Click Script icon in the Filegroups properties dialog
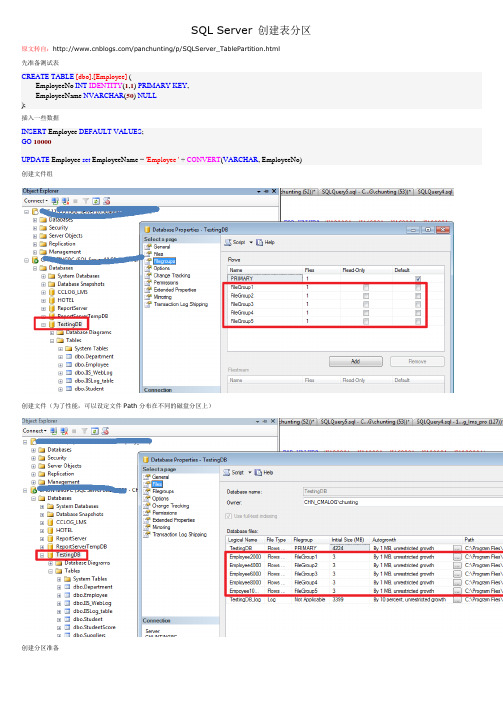The width and height of the screenshot is (503, 711). pyautogui.click(x=228, y=242)
